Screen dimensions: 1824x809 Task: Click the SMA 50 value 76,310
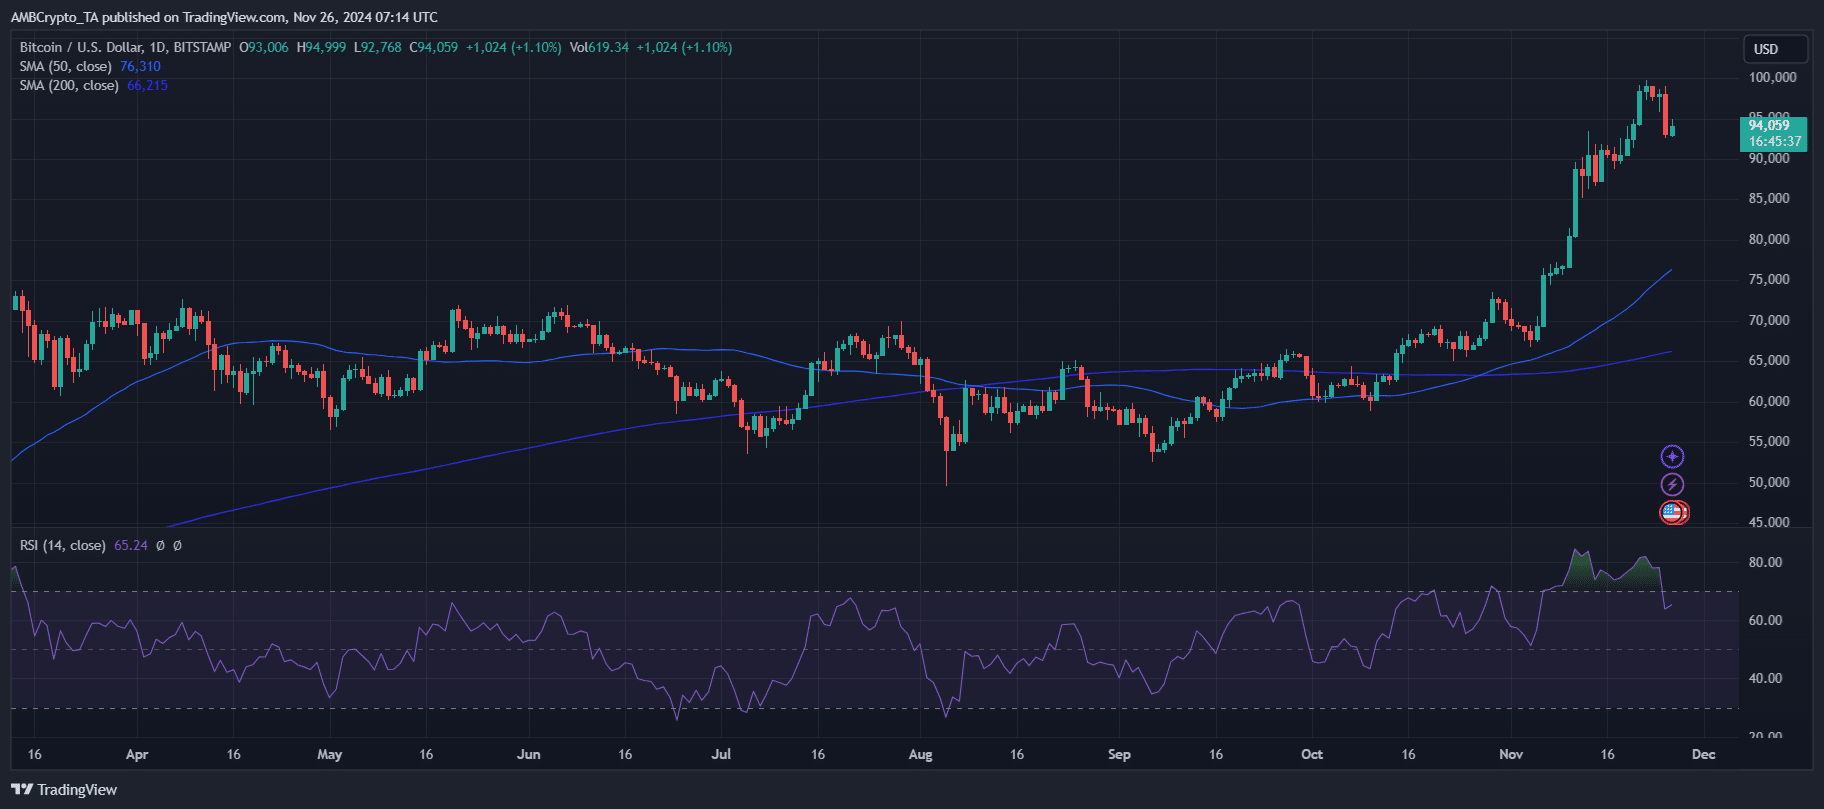click(140, 66)
